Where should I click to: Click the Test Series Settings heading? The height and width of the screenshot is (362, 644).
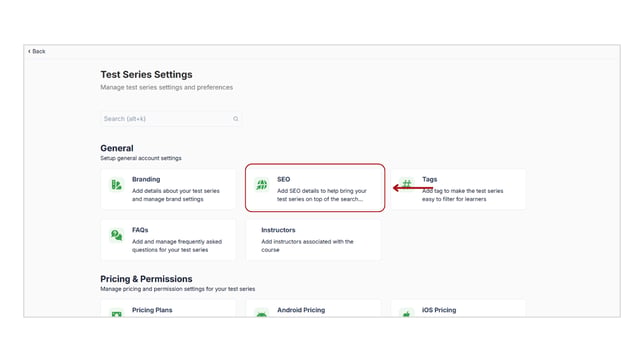click(146, 75)
